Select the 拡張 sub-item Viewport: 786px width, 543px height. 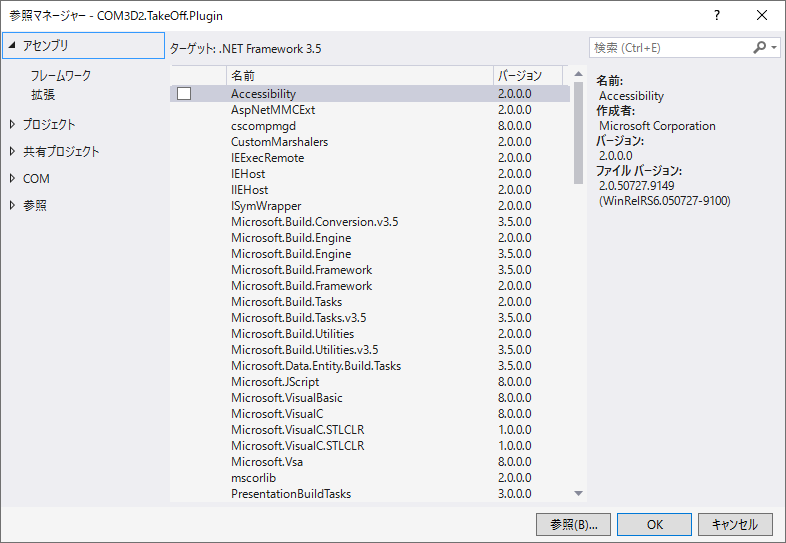(43, 94)
